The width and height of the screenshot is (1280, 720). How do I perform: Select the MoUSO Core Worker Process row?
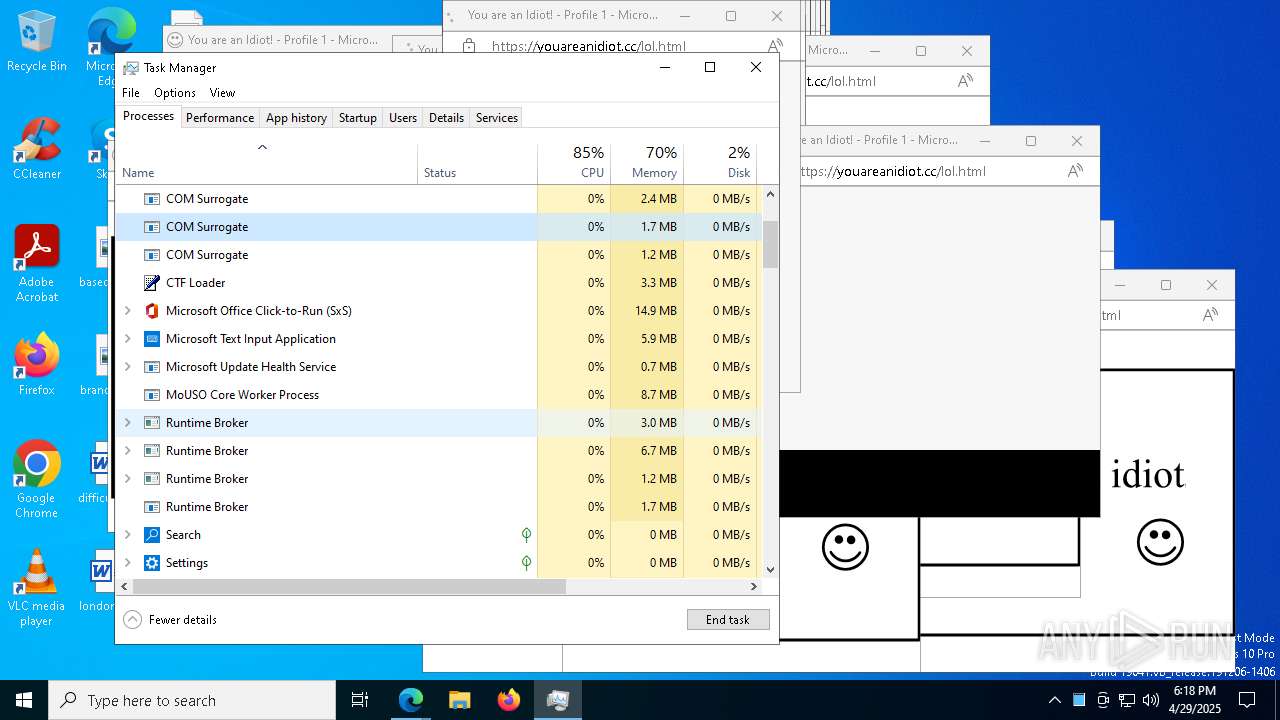[x=439, y=395]
